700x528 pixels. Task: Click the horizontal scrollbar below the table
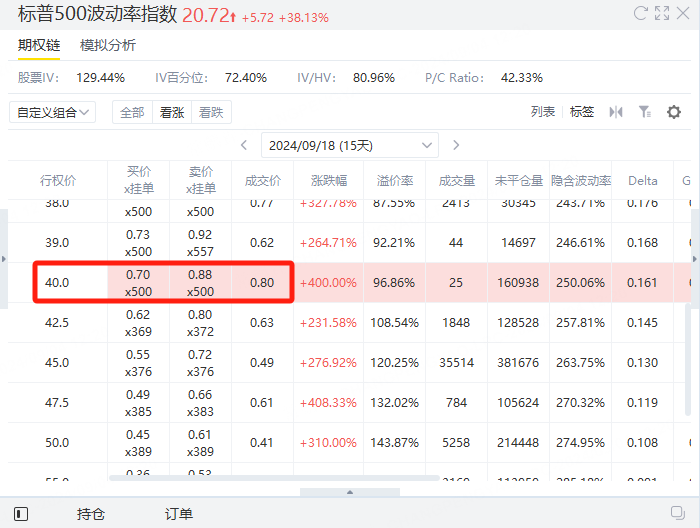[274, 478]
